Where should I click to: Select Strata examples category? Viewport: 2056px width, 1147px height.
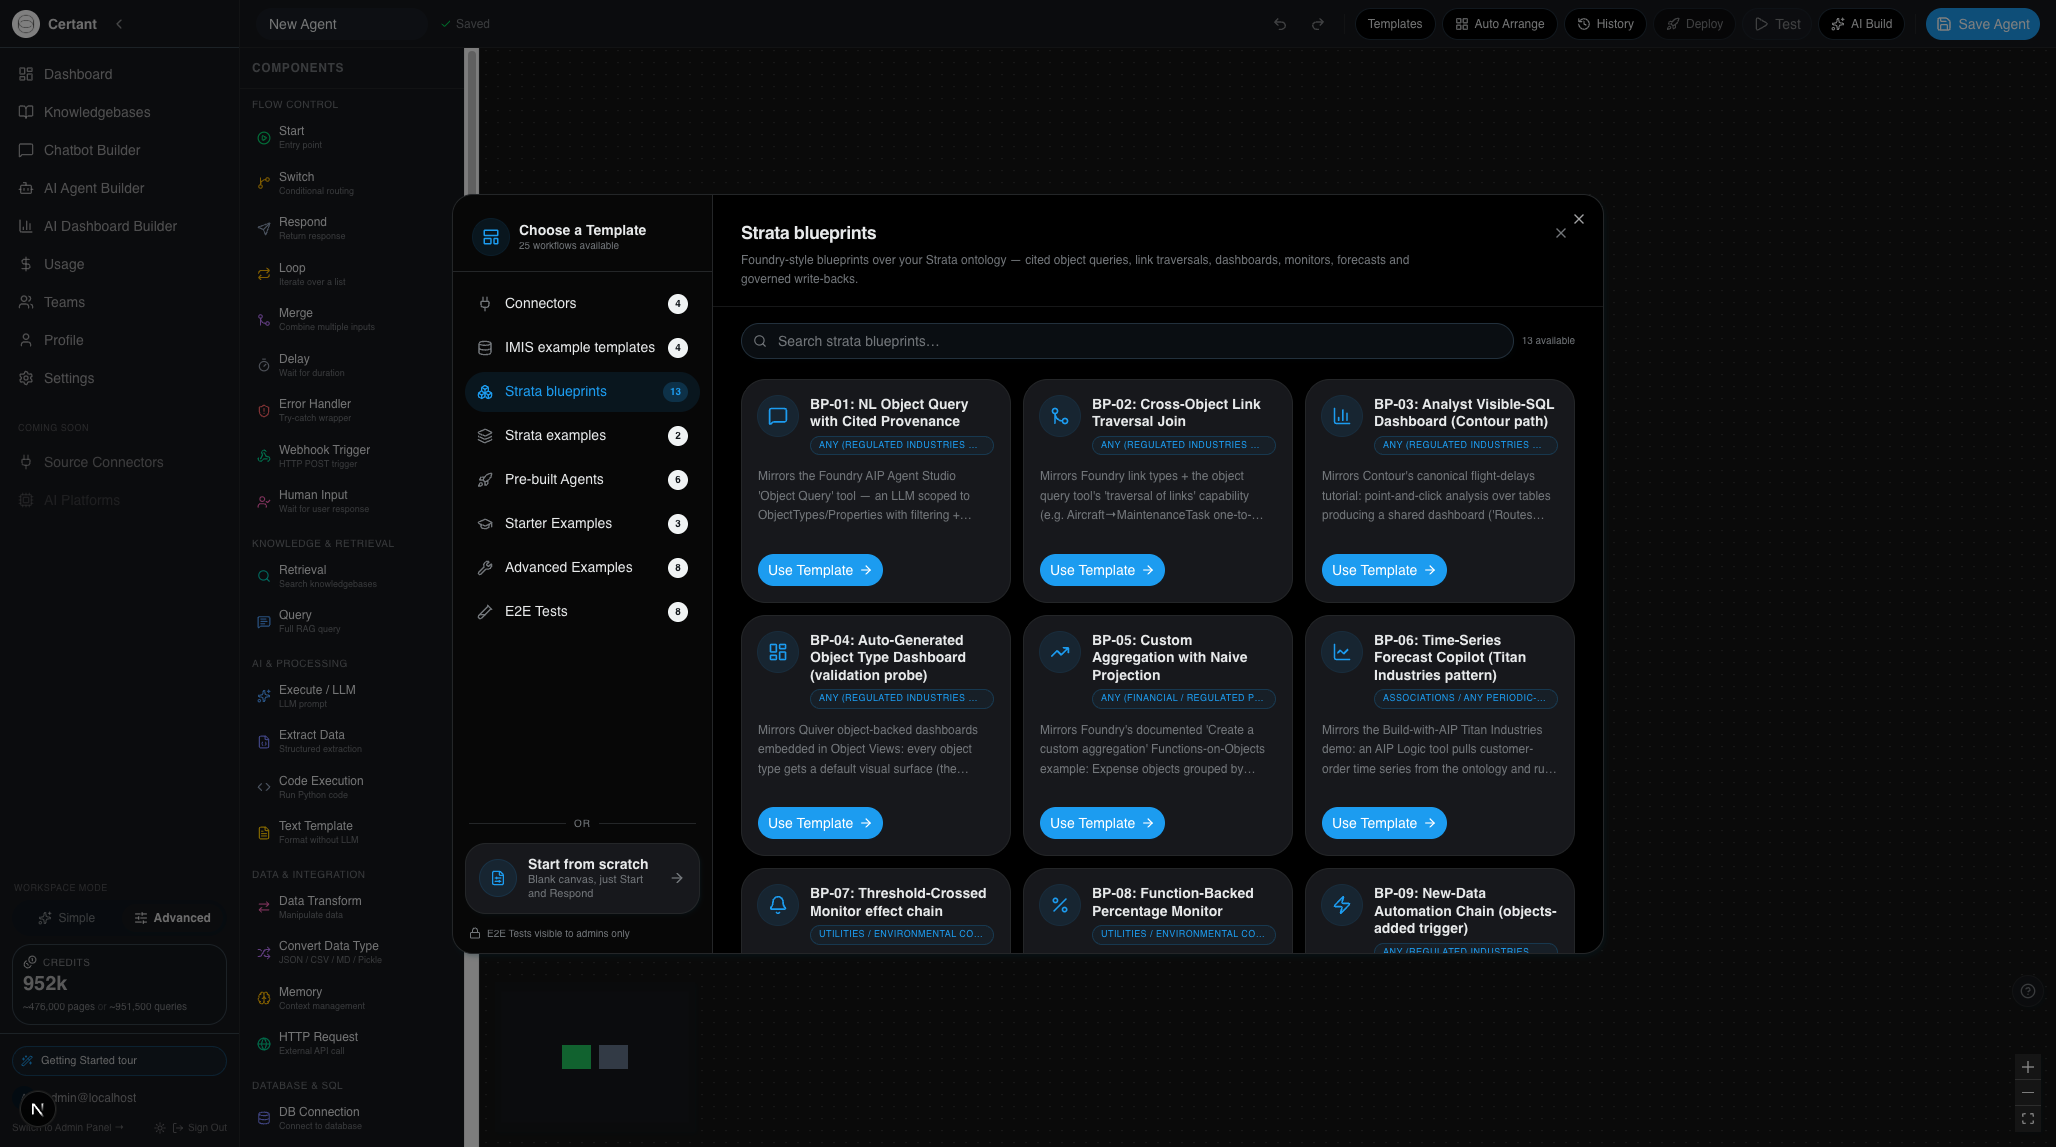(x=582, y=435)
